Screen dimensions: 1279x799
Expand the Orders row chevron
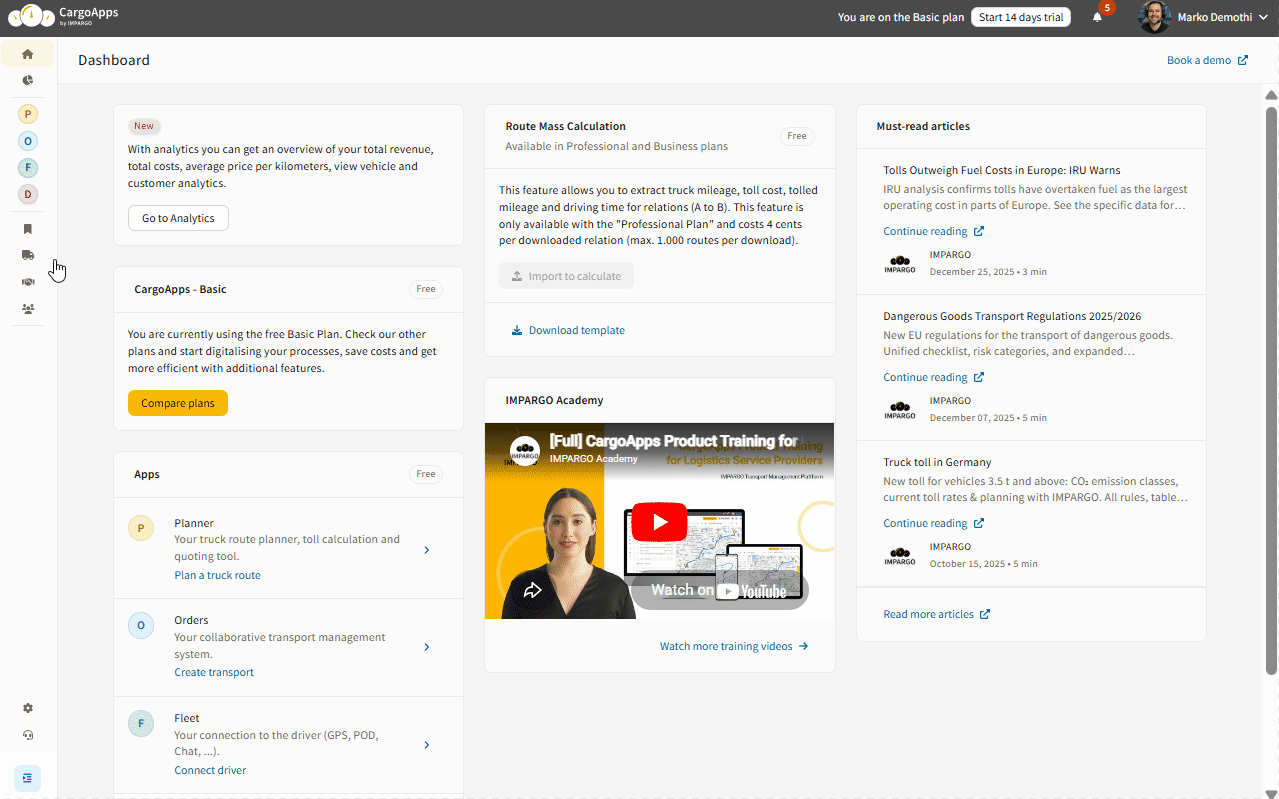tap(427, 647)
